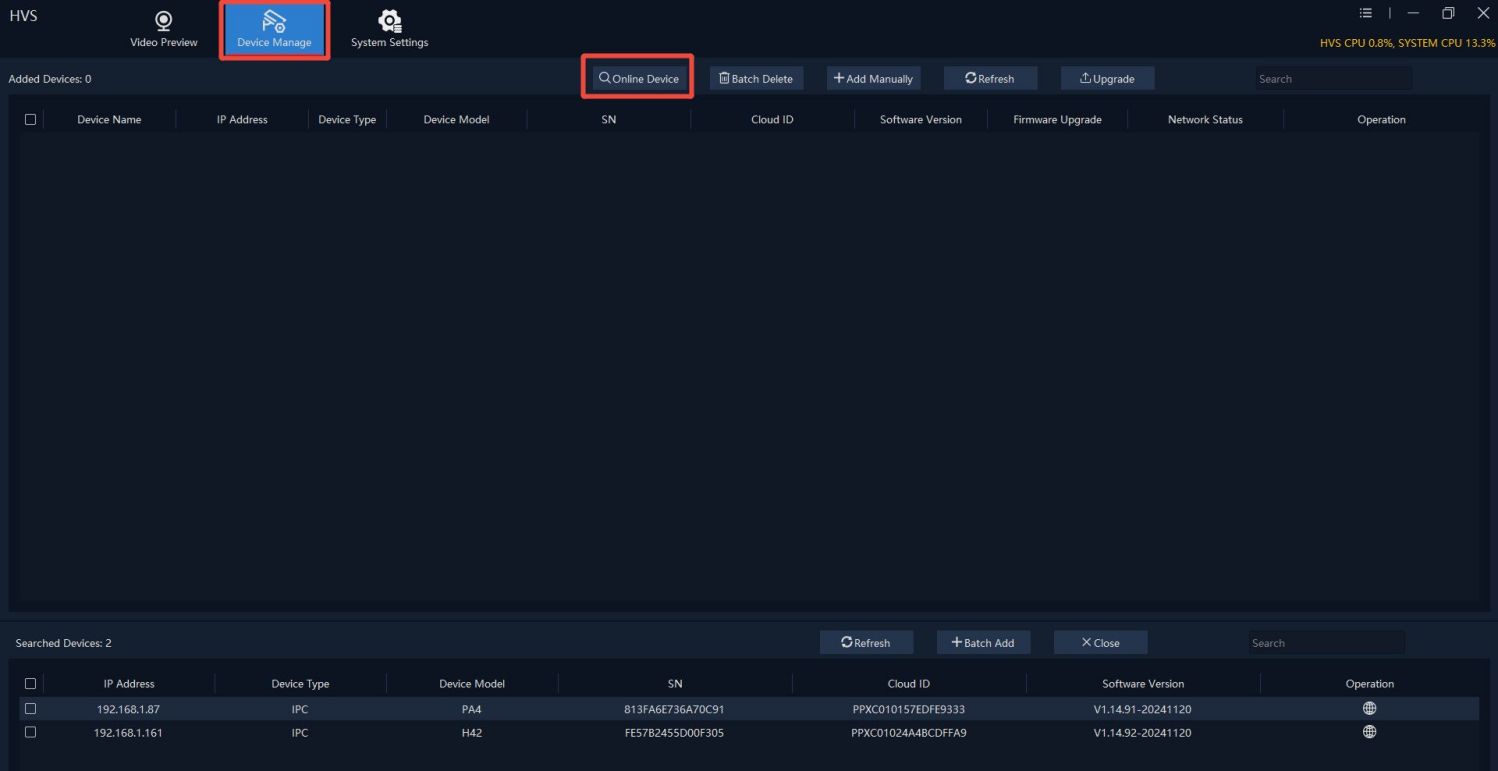This screenshot has width=1498, height=771.
Task: Refresh the added devices list
Action: [990, 78]
